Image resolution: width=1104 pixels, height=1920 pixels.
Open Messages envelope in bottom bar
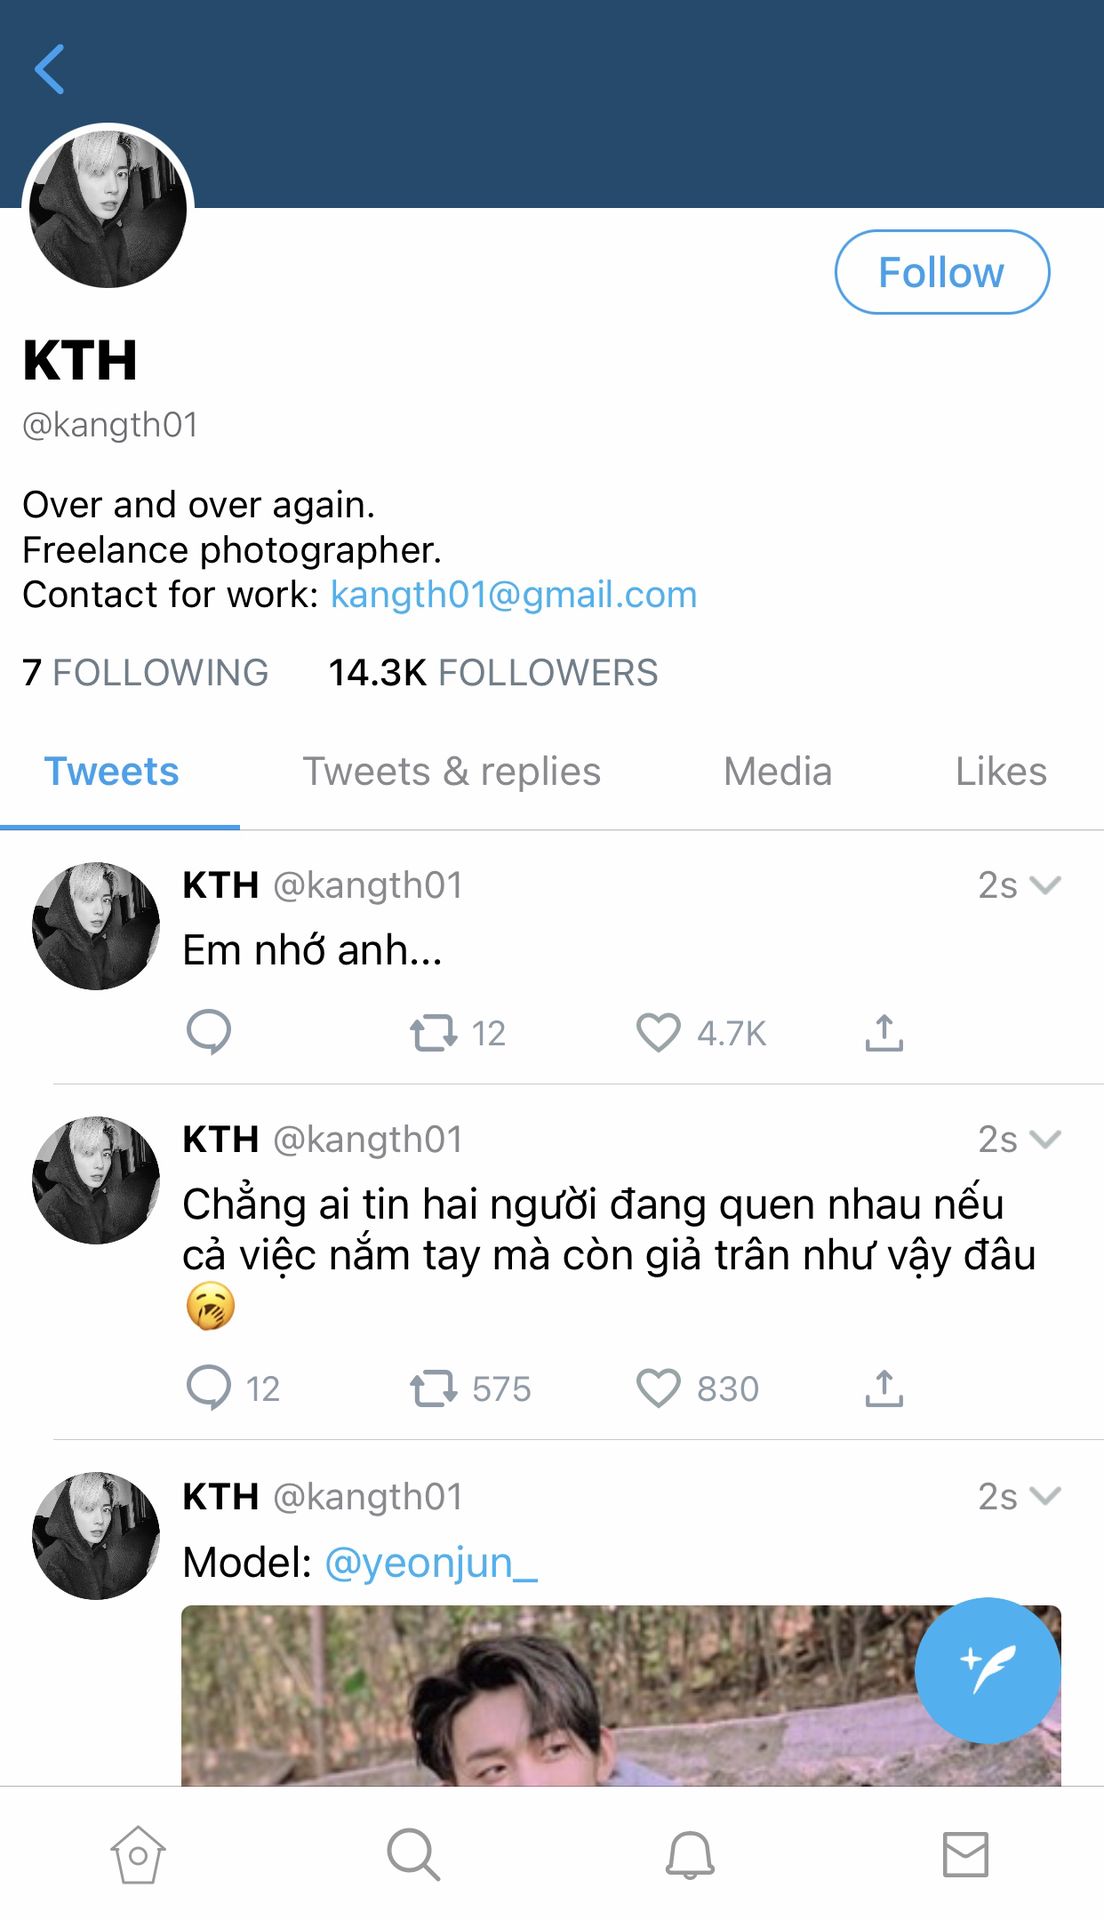pos(966,1855)
